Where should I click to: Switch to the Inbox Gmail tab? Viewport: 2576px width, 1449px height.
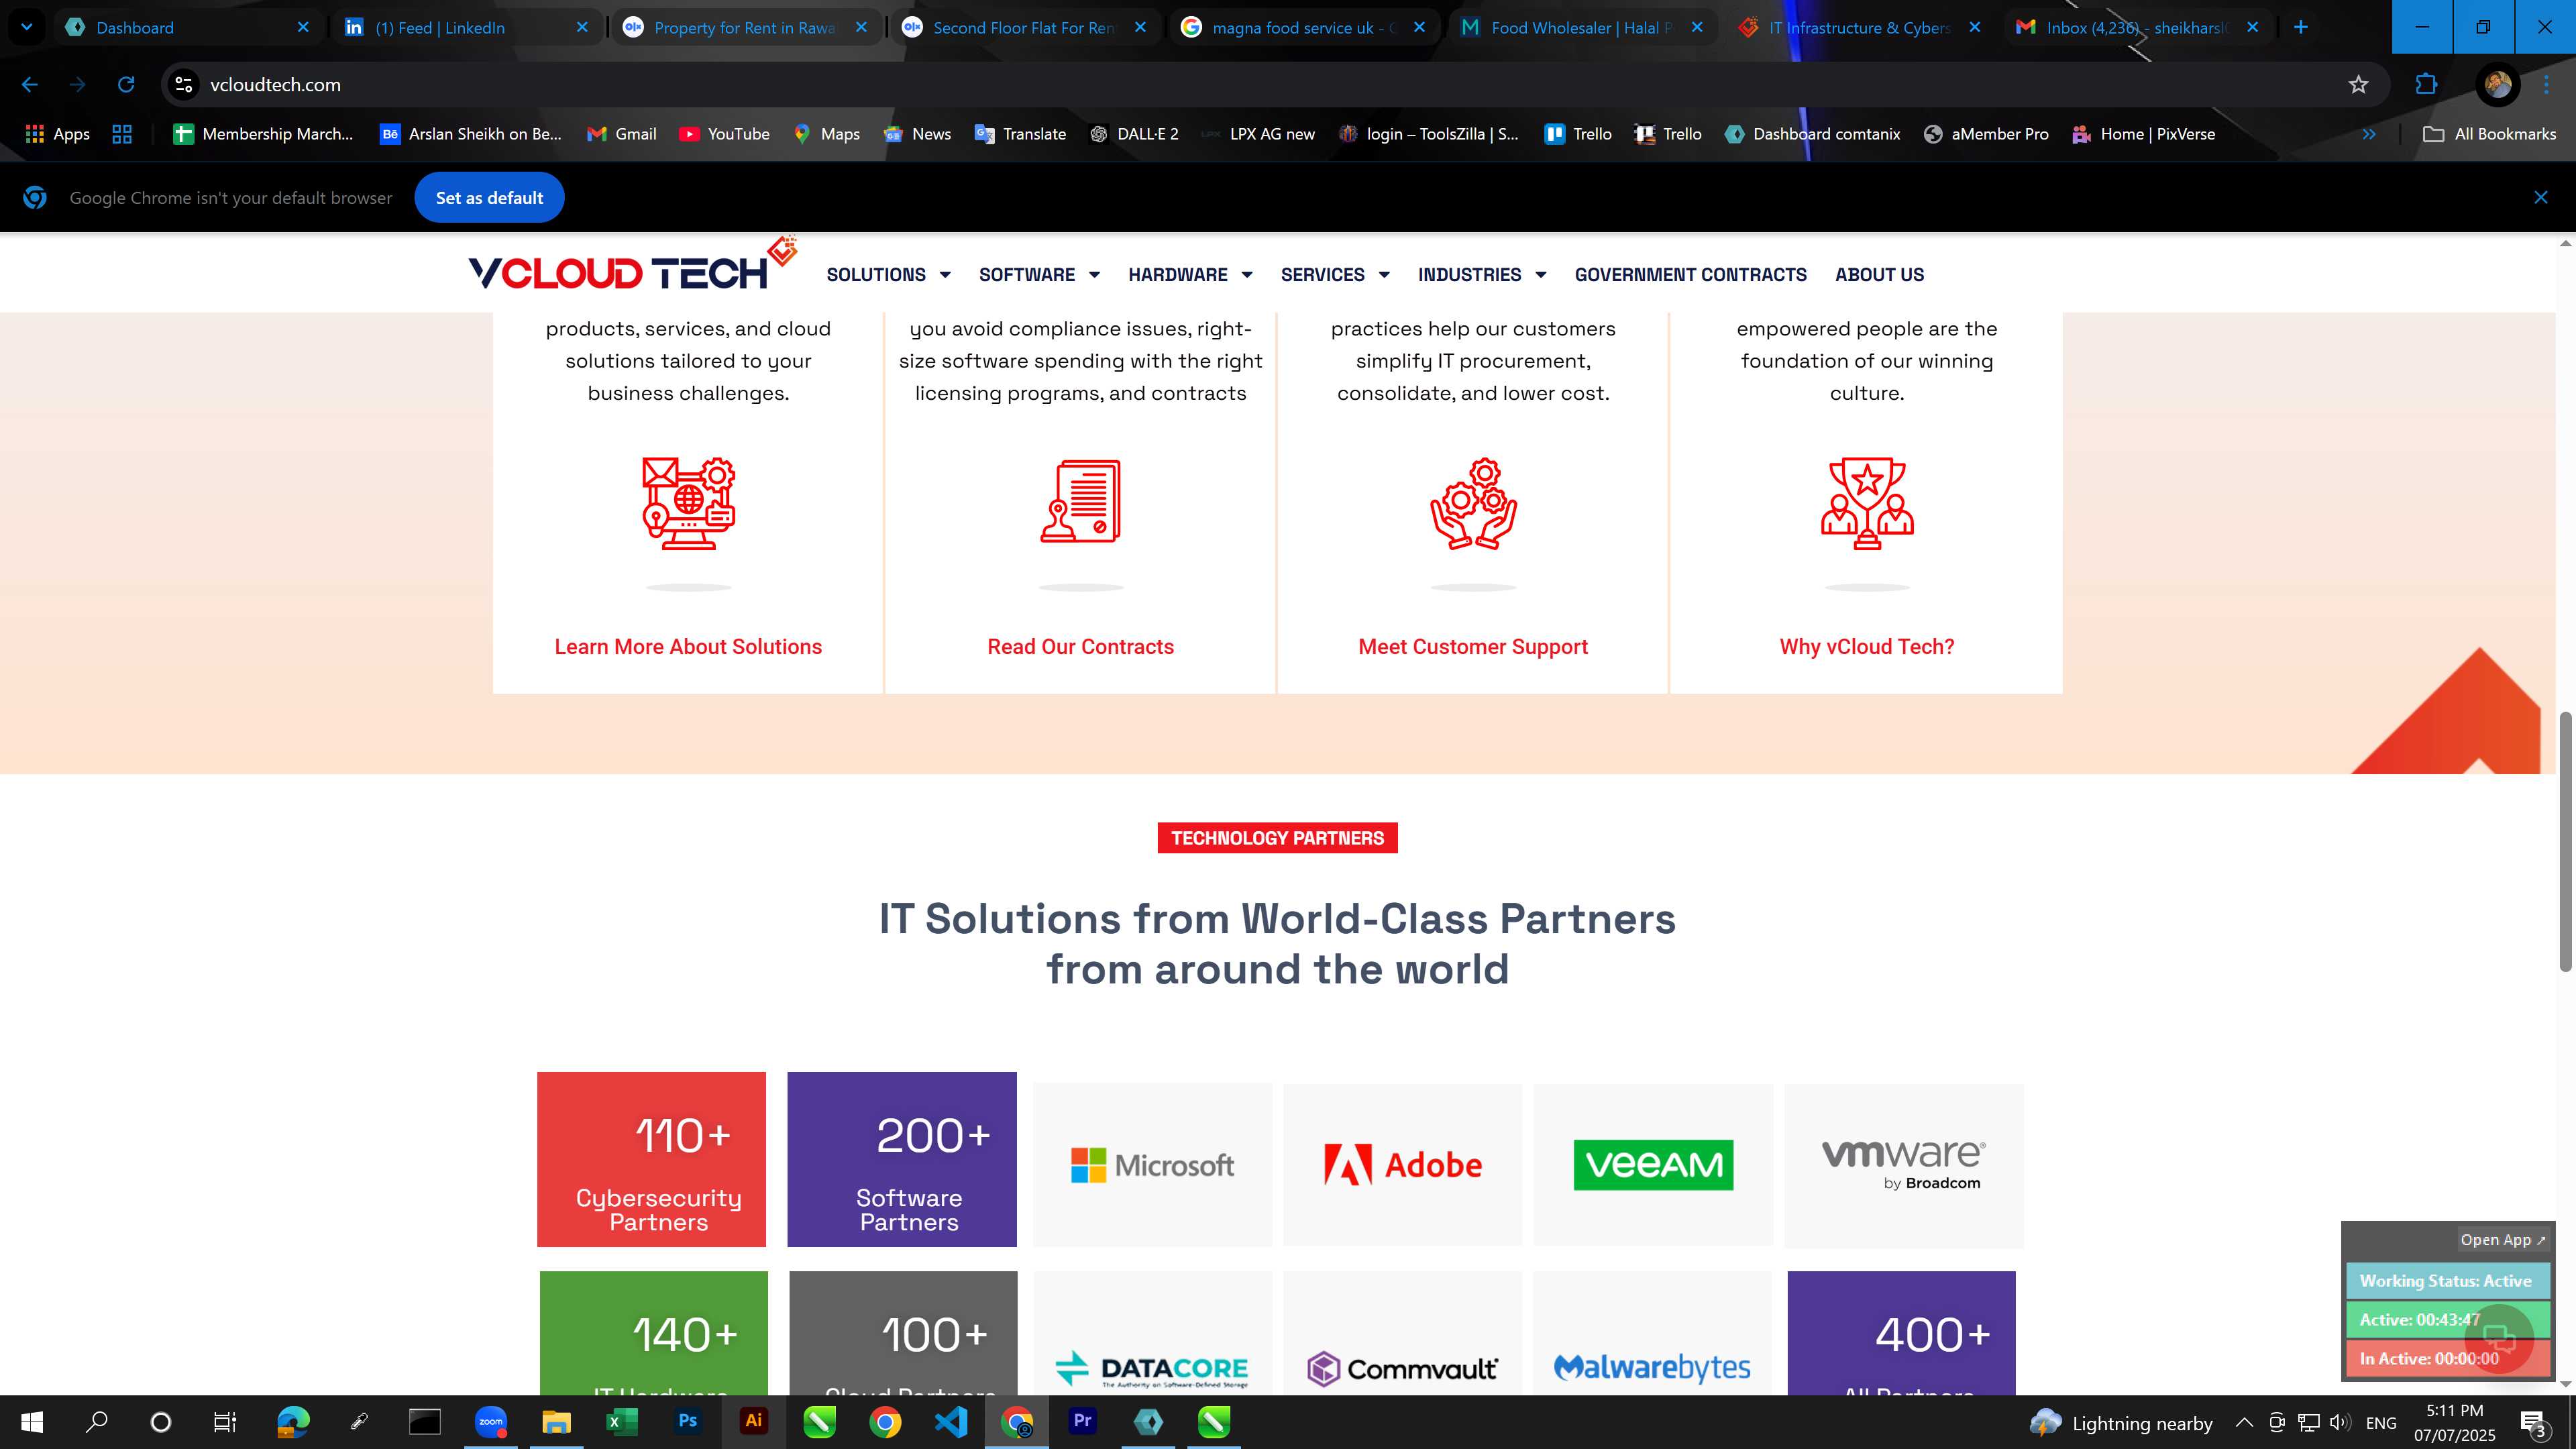click(2140, 27)
